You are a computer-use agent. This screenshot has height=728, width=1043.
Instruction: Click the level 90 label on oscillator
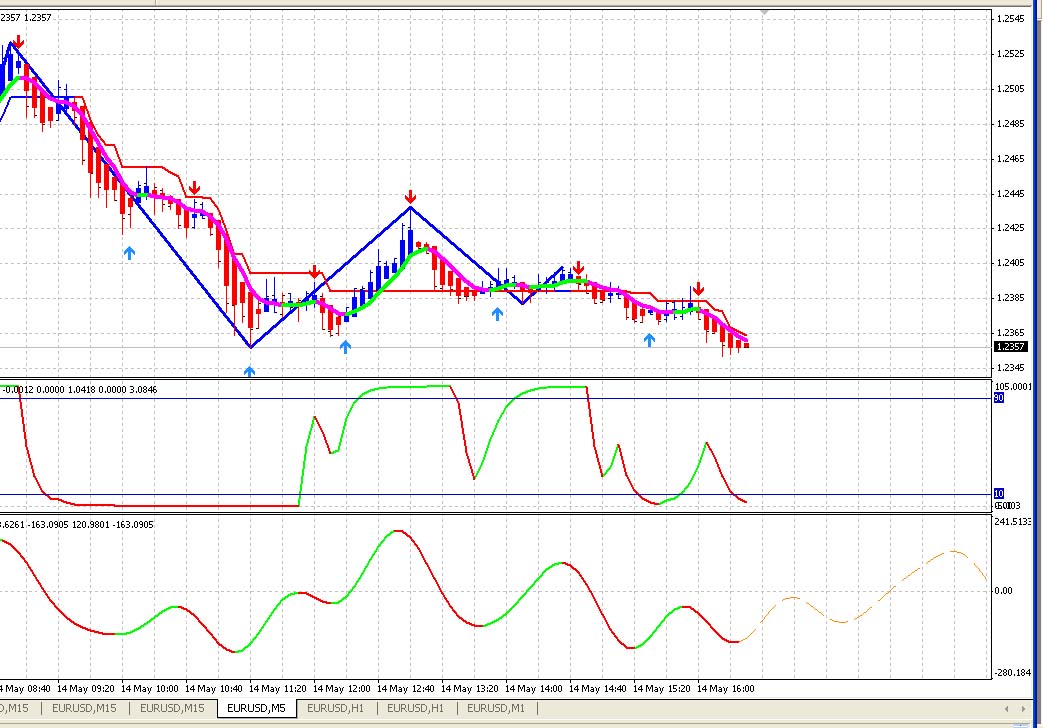click(x=998, y=398)
